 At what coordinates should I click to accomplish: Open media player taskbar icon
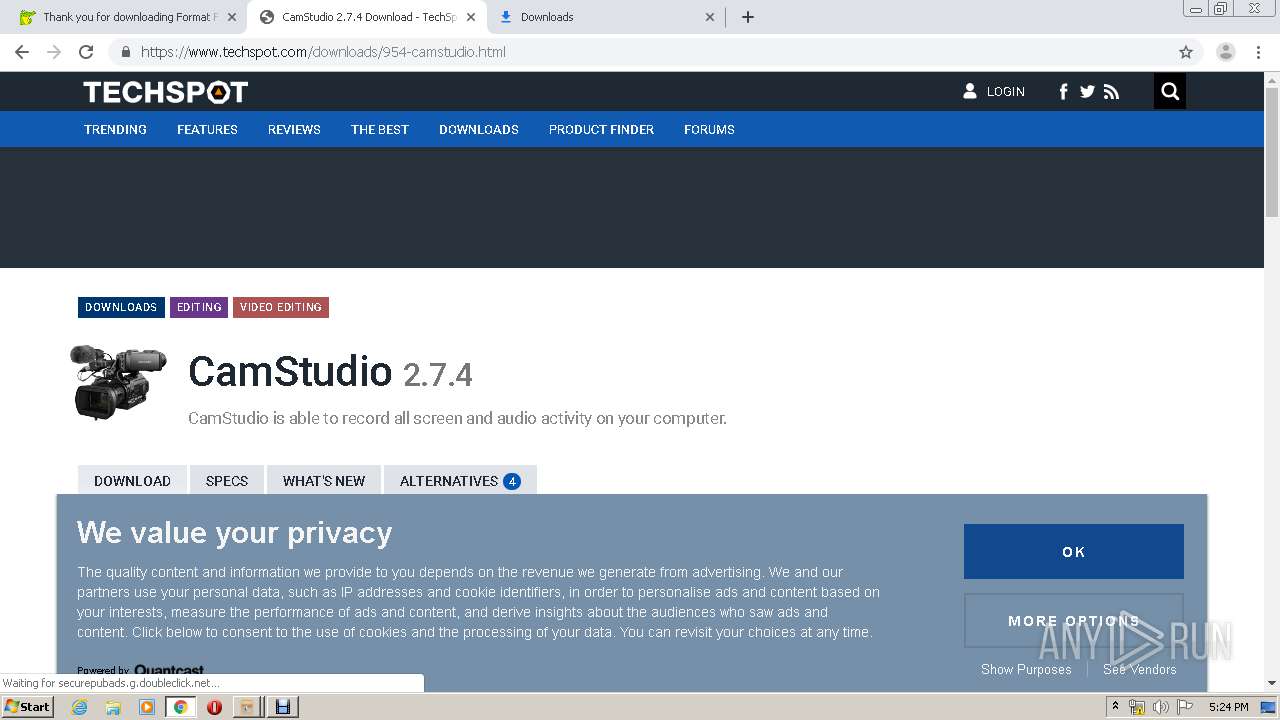pos(147,707)
